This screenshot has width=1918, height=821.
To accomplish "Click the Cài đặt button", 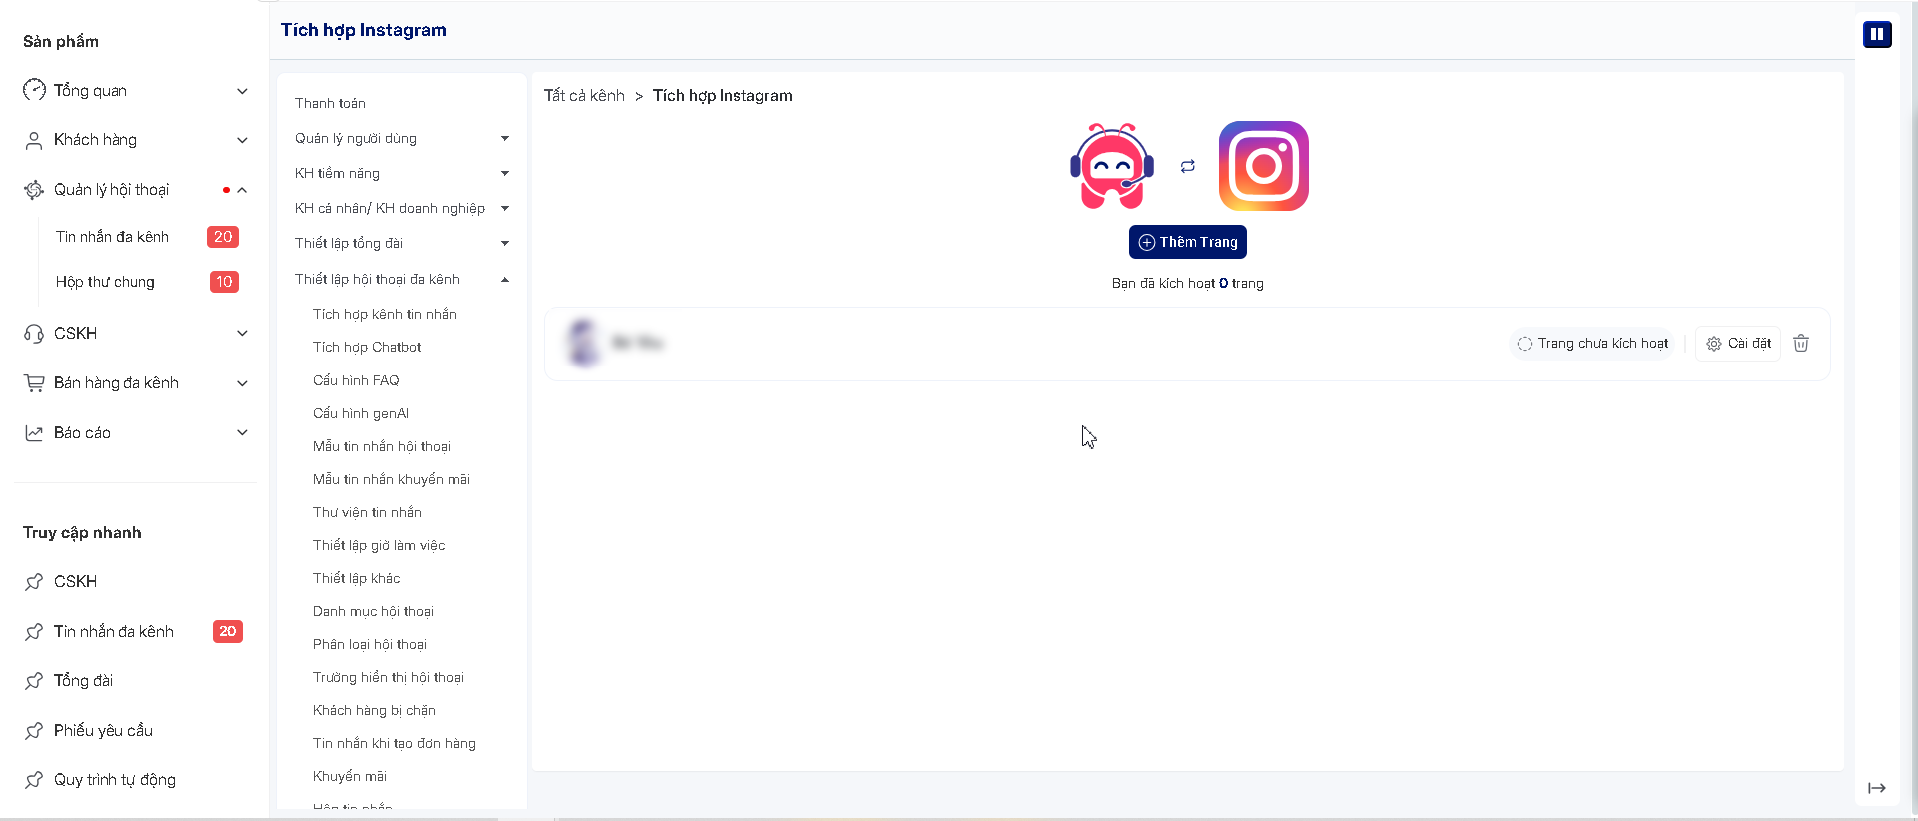I will point(1738,343).
